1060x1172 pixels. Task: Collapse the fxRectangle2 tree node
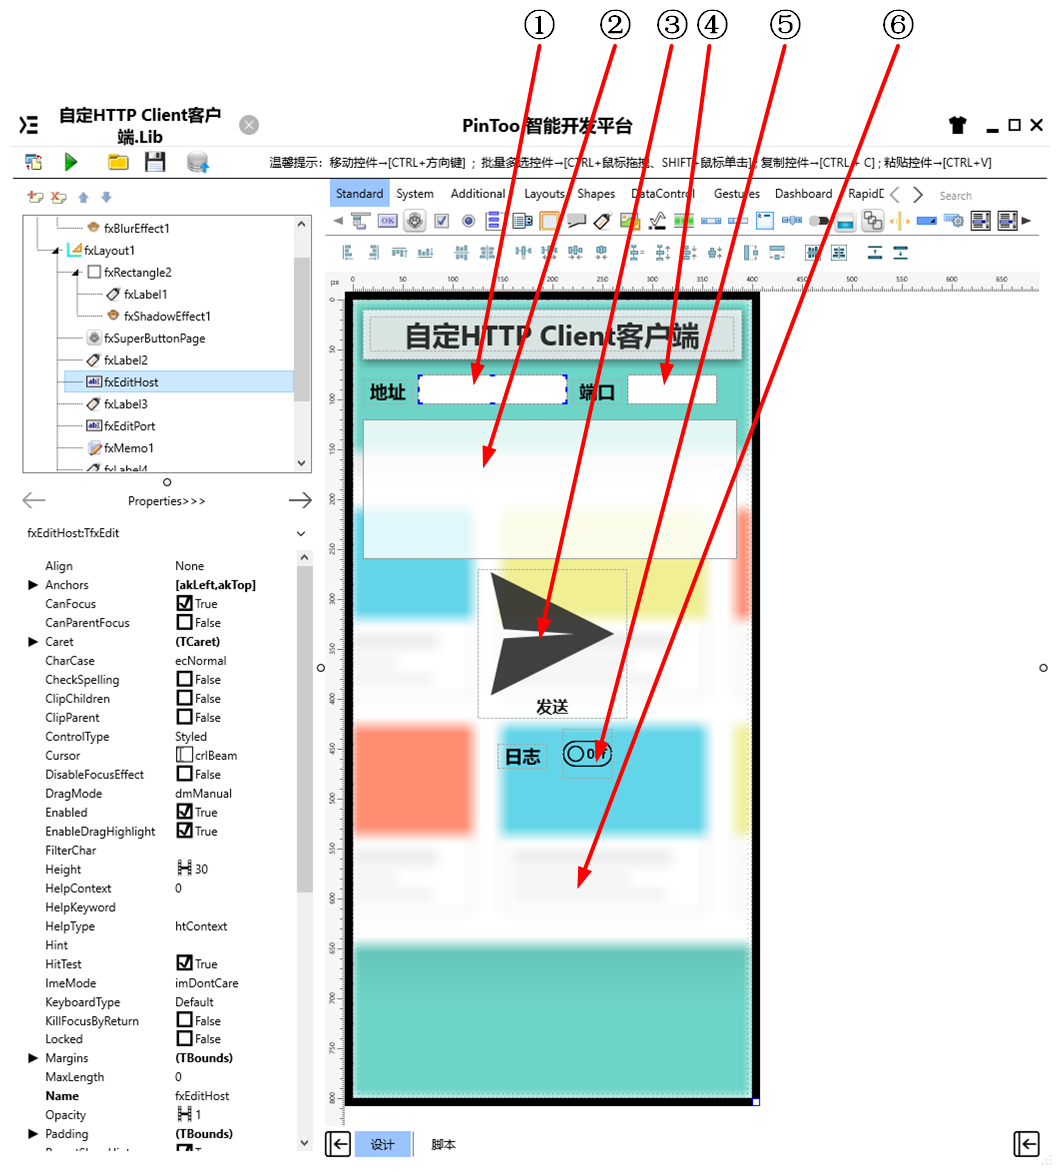76,273
